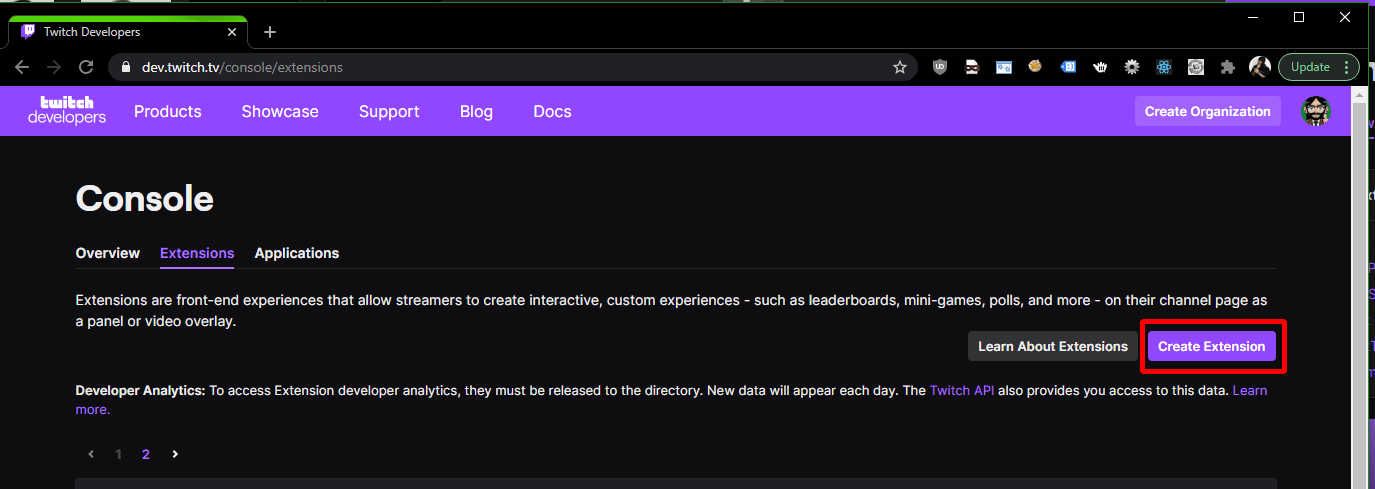The image size is (1375, 489).
Task: Click the site lock icon
Action: click(x=125, y=67)
